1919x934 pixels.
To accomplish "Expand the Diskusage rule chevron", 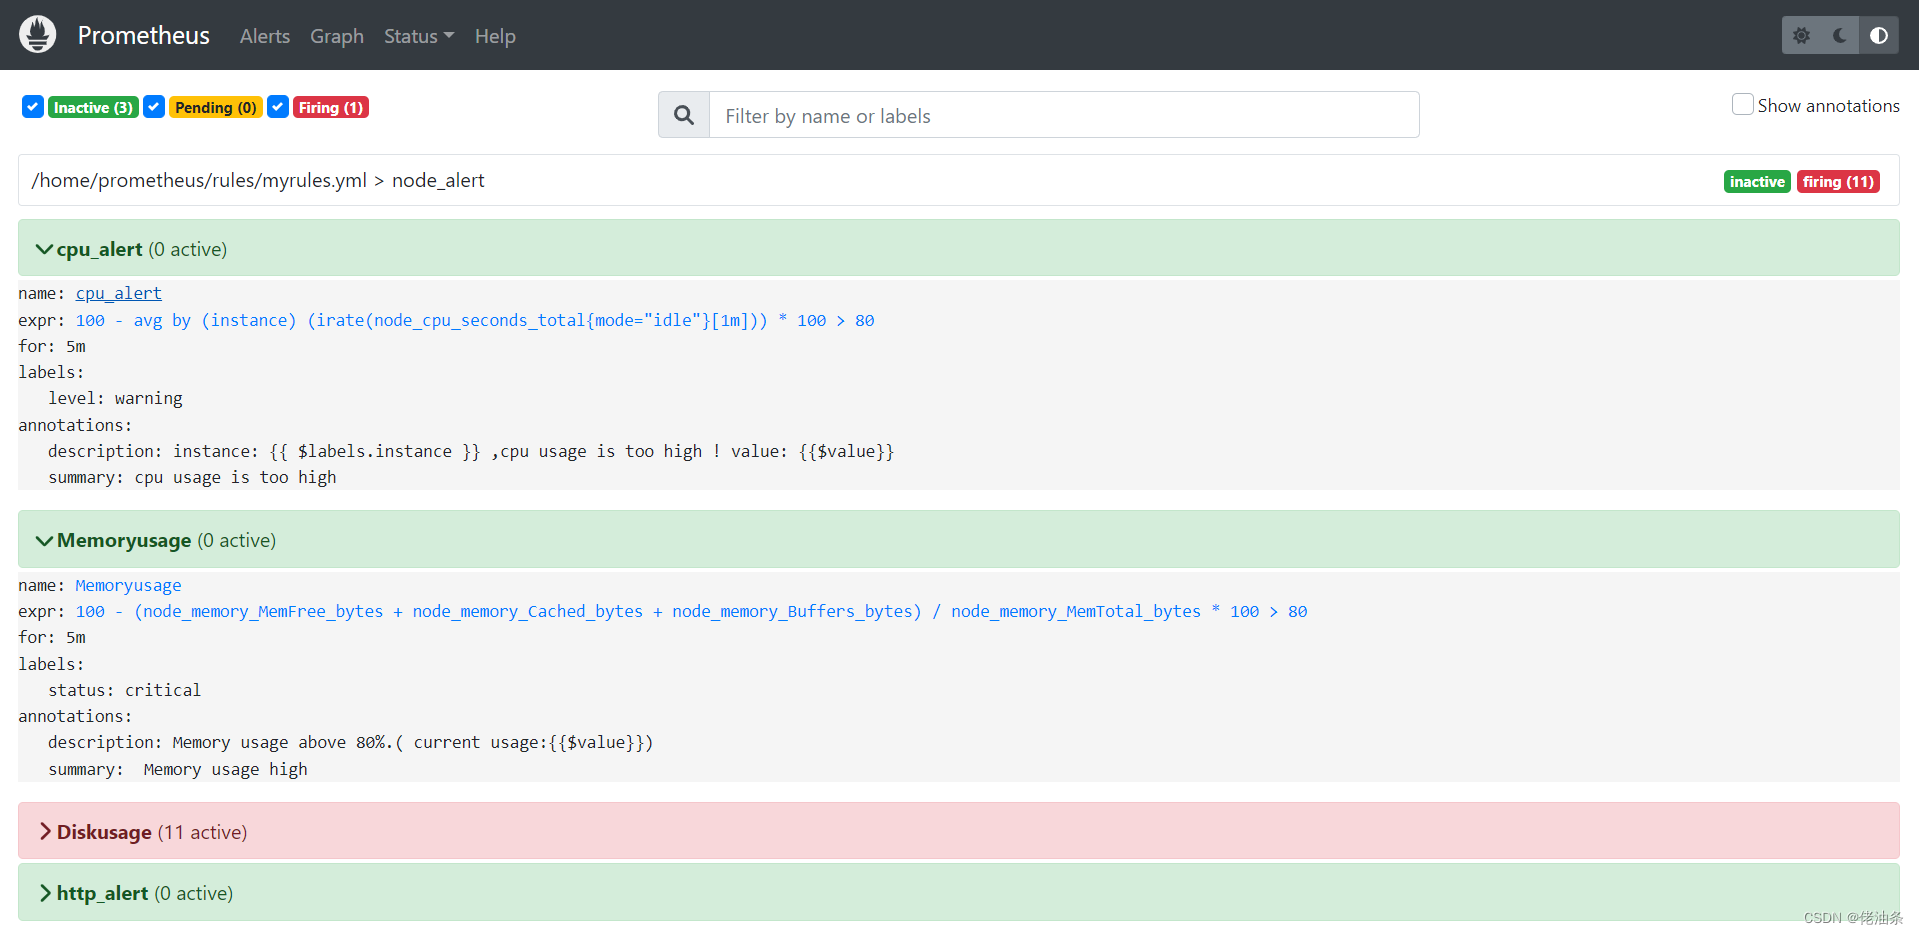I will point(45,832).
